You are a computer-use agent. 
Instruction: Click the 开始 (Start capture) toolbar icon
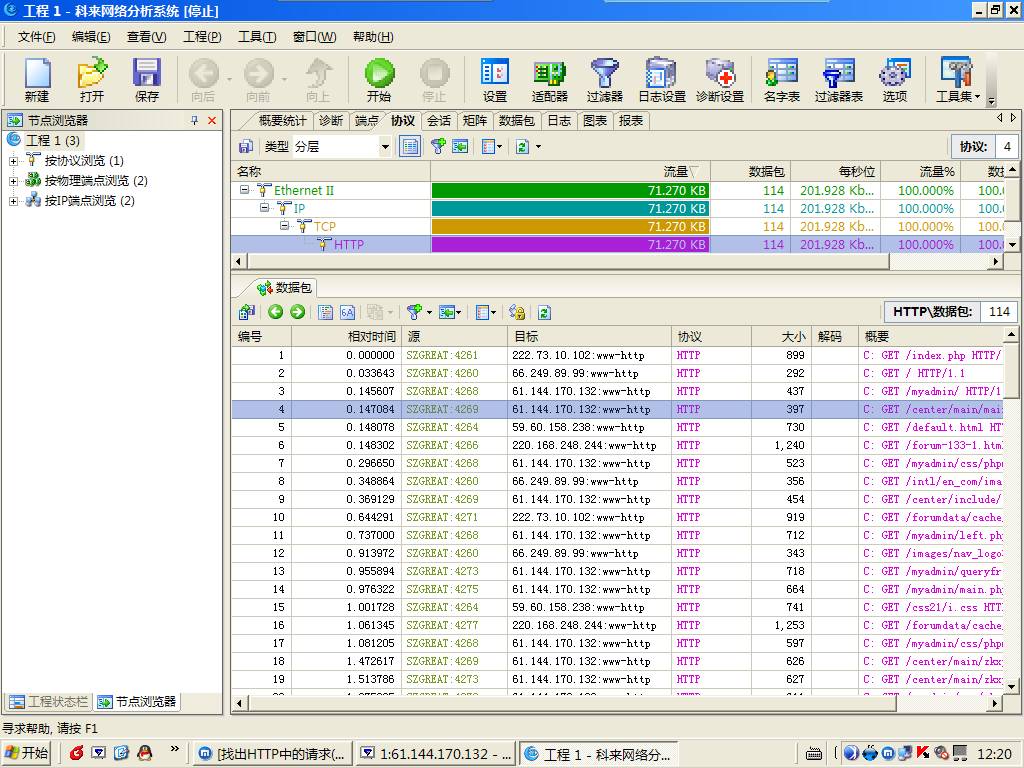[x=379, y=79]
